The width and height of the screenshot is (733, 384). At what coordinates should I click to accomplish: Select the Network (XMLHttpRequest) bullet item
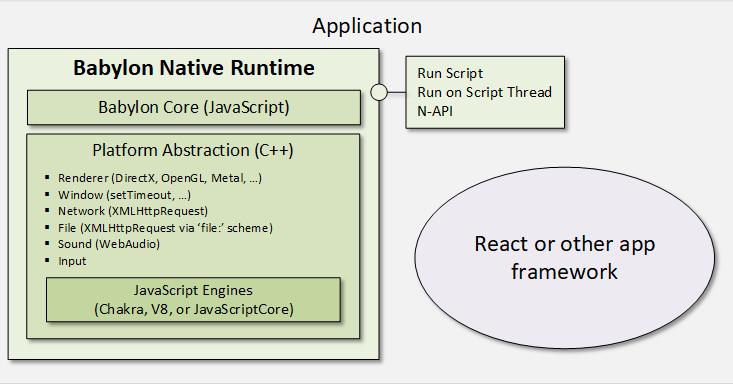(133, 211)
